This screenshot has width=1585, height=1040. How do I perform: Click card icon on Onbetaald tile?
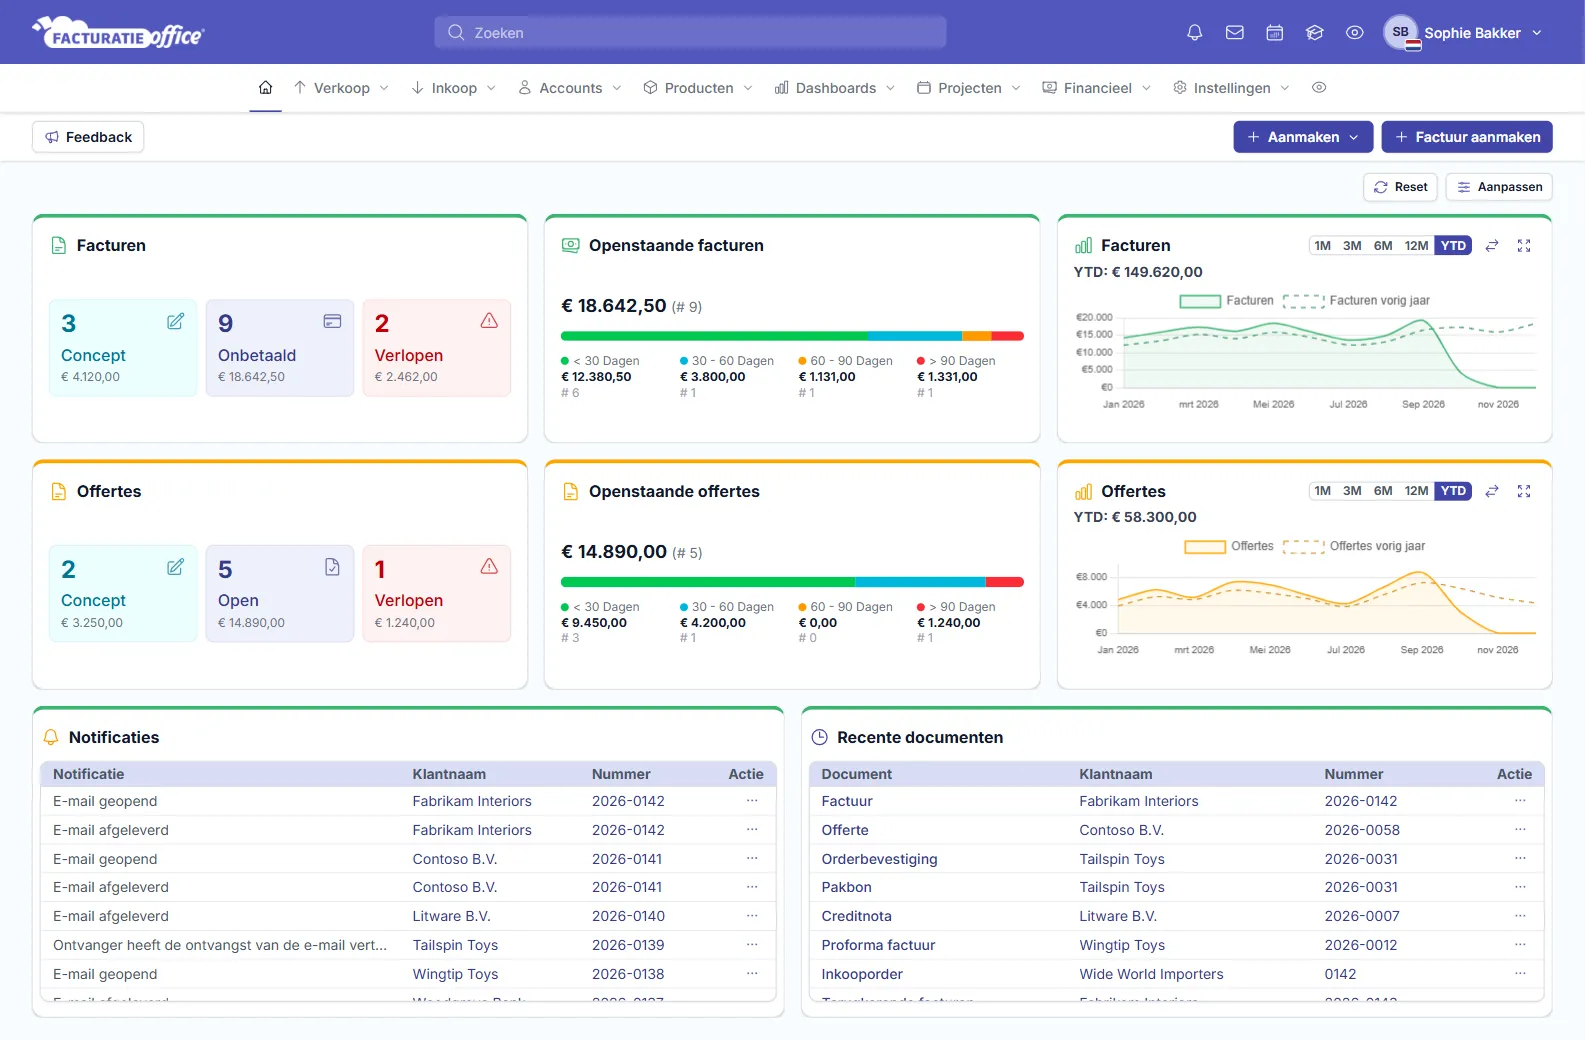click(332, 321)
